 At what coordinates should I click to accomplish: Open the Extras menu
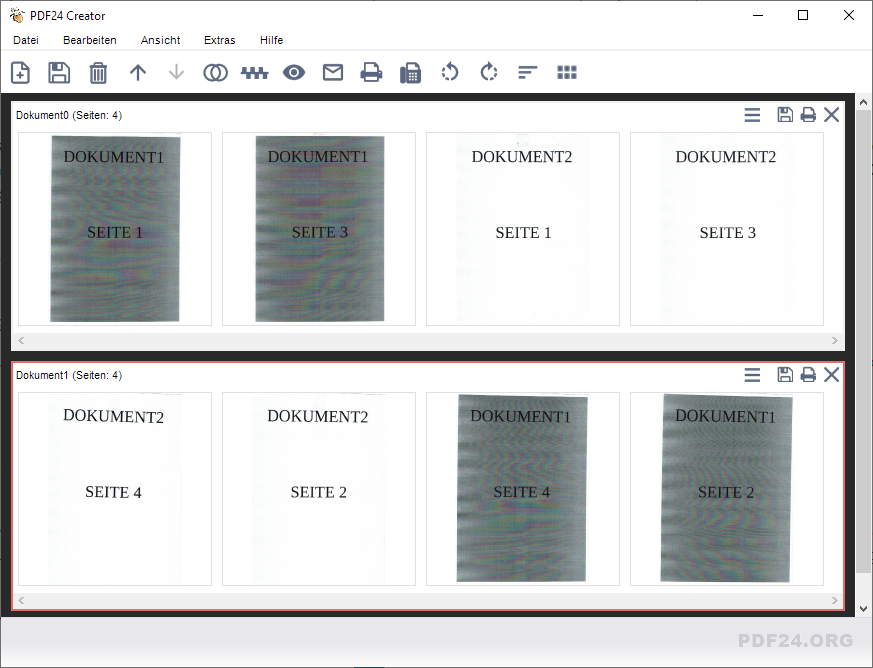click(x=219, y=40)
